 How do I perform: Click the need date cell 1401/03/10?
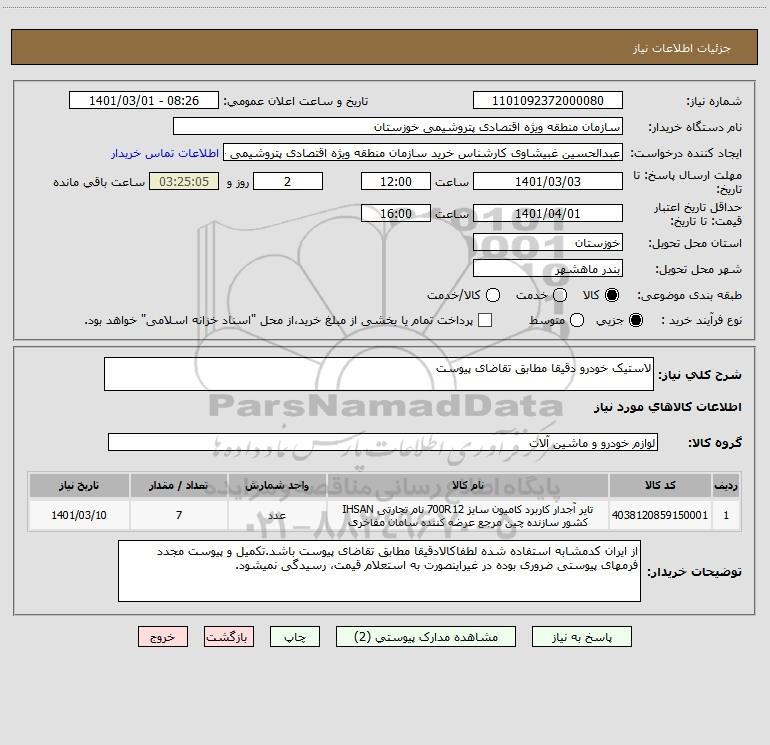point(79,515)
